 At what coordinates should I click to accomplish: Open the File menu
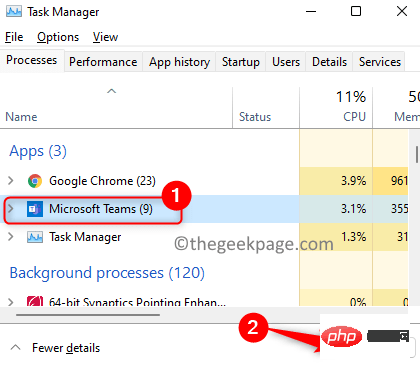click(14, 37)
